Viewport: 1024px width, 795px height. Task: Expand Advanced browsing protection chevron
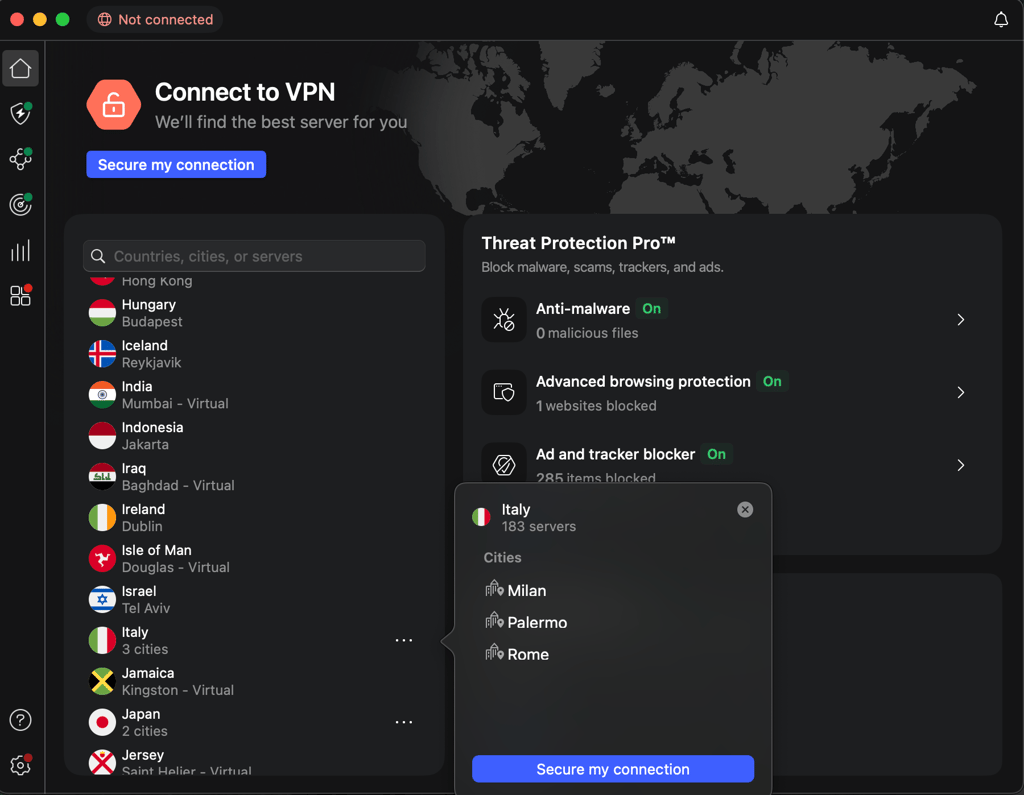[961, 392]
